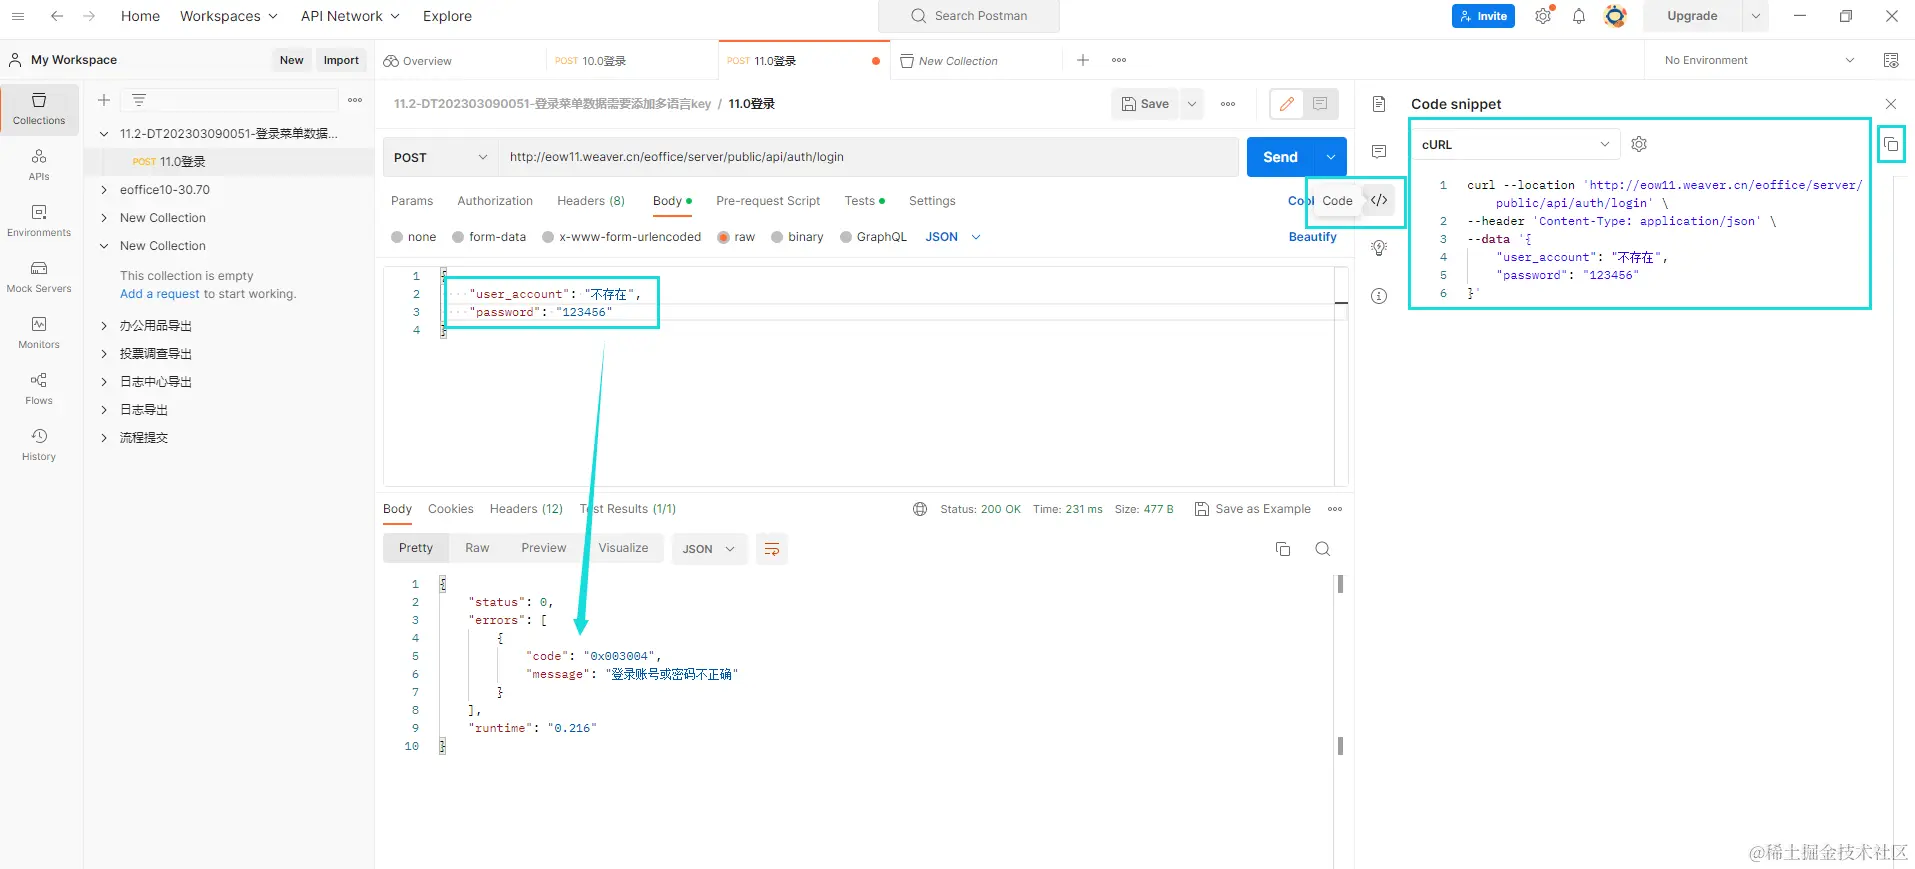The height and width of the screenshot is (869, 1915).
Task: Create a new collection with plus icon
Action: pyautogui.click(x=104, y=100)
